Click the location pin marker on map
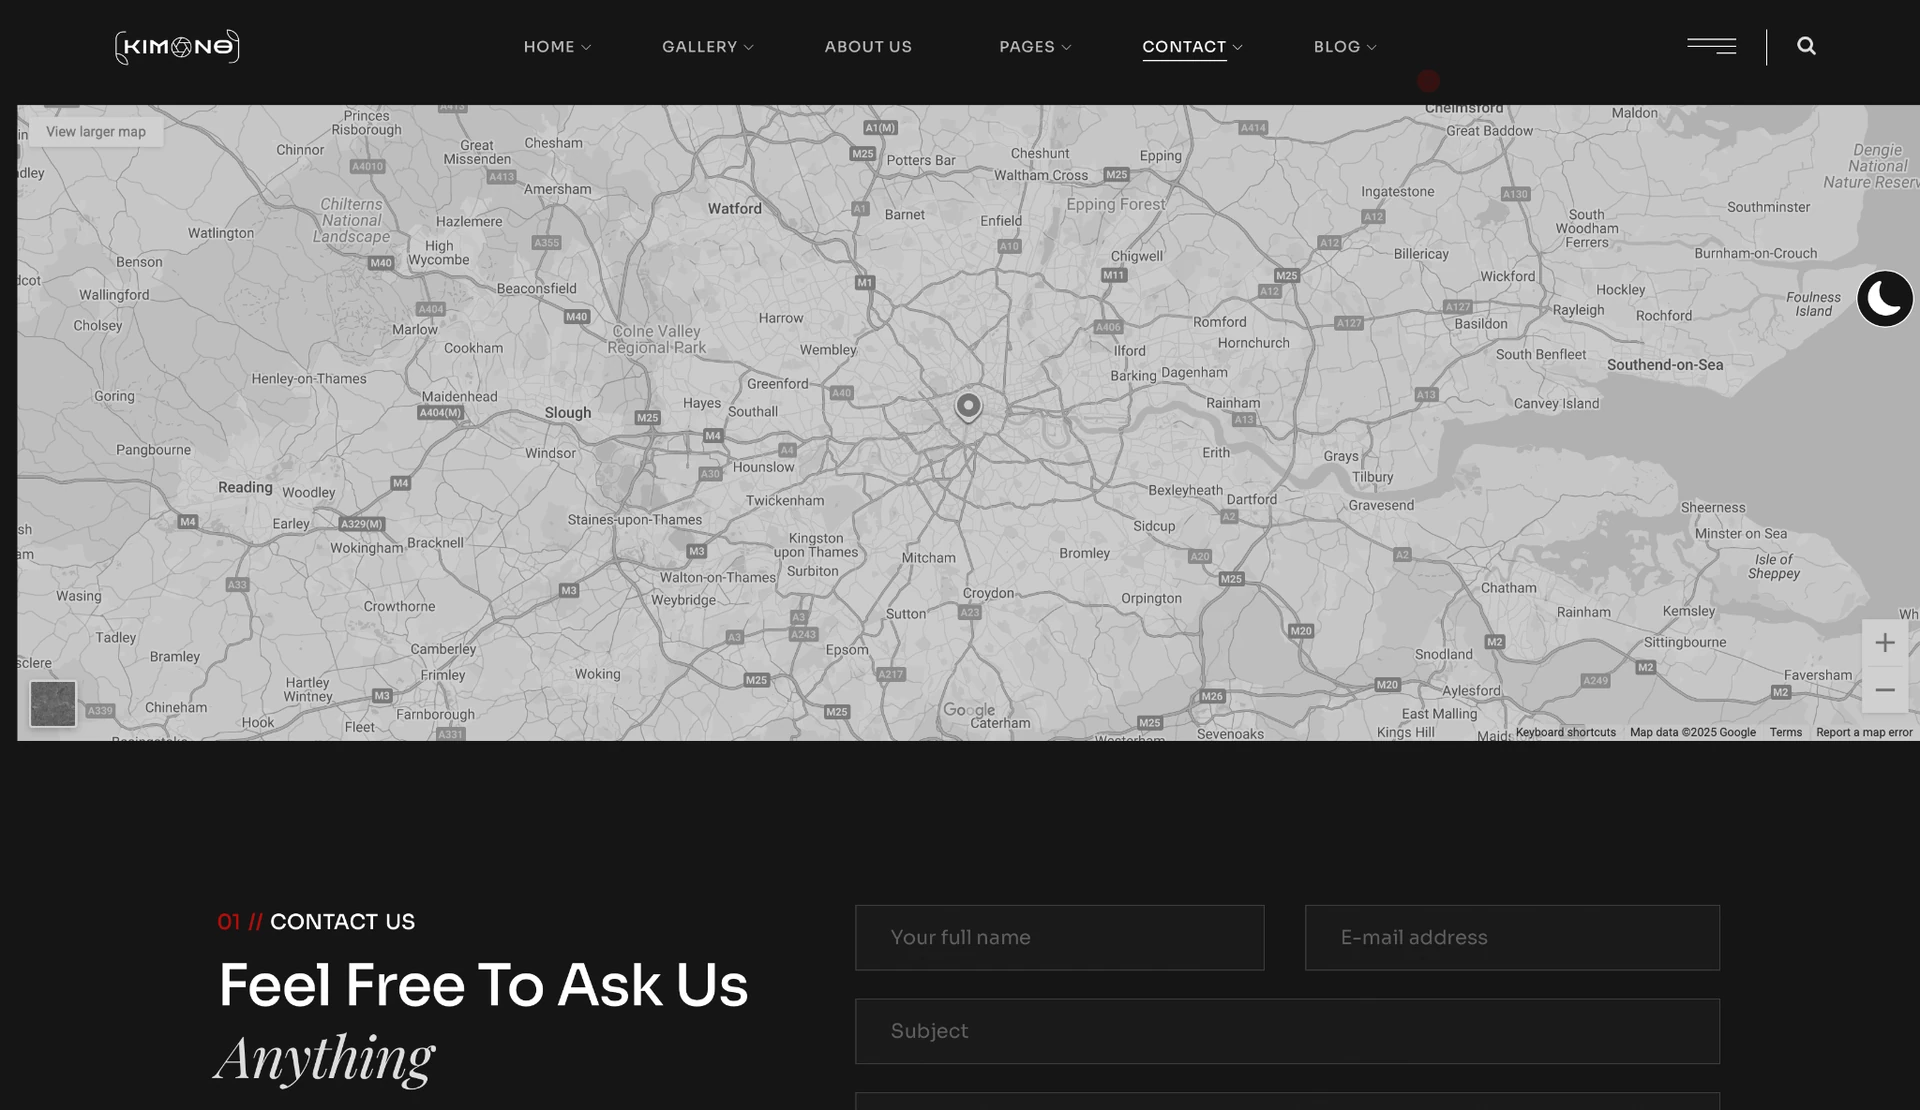1920x1110 pixels. coord(968,406)
